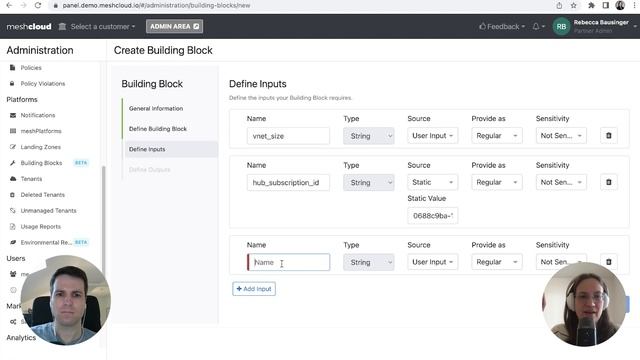Image resolution: width=640 pixels, height=360 pixels.
Task: Open Static source dropdown for hub_subscription_id
Action: 433,182
